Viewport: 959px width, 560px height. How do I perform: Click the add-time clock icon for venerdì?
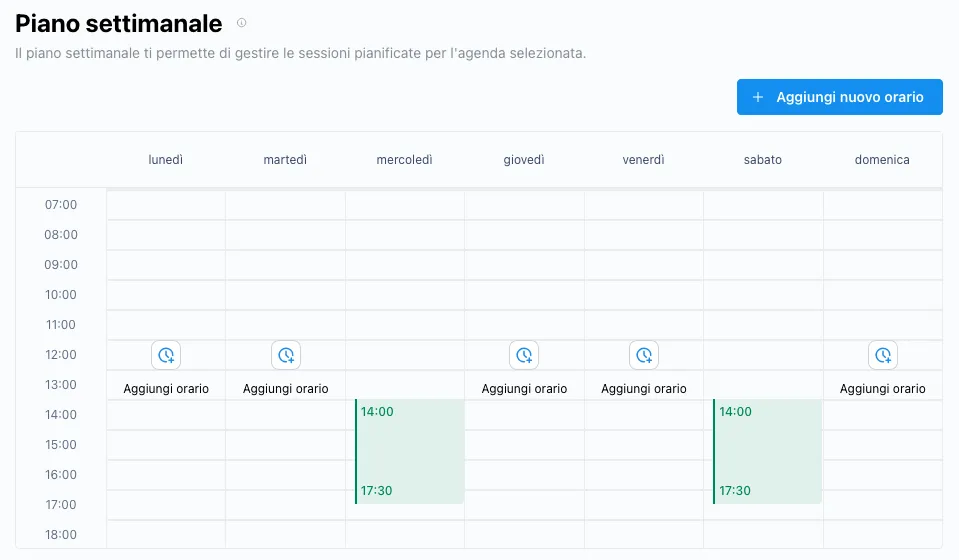pyautogui.click(x=644, y=355)
